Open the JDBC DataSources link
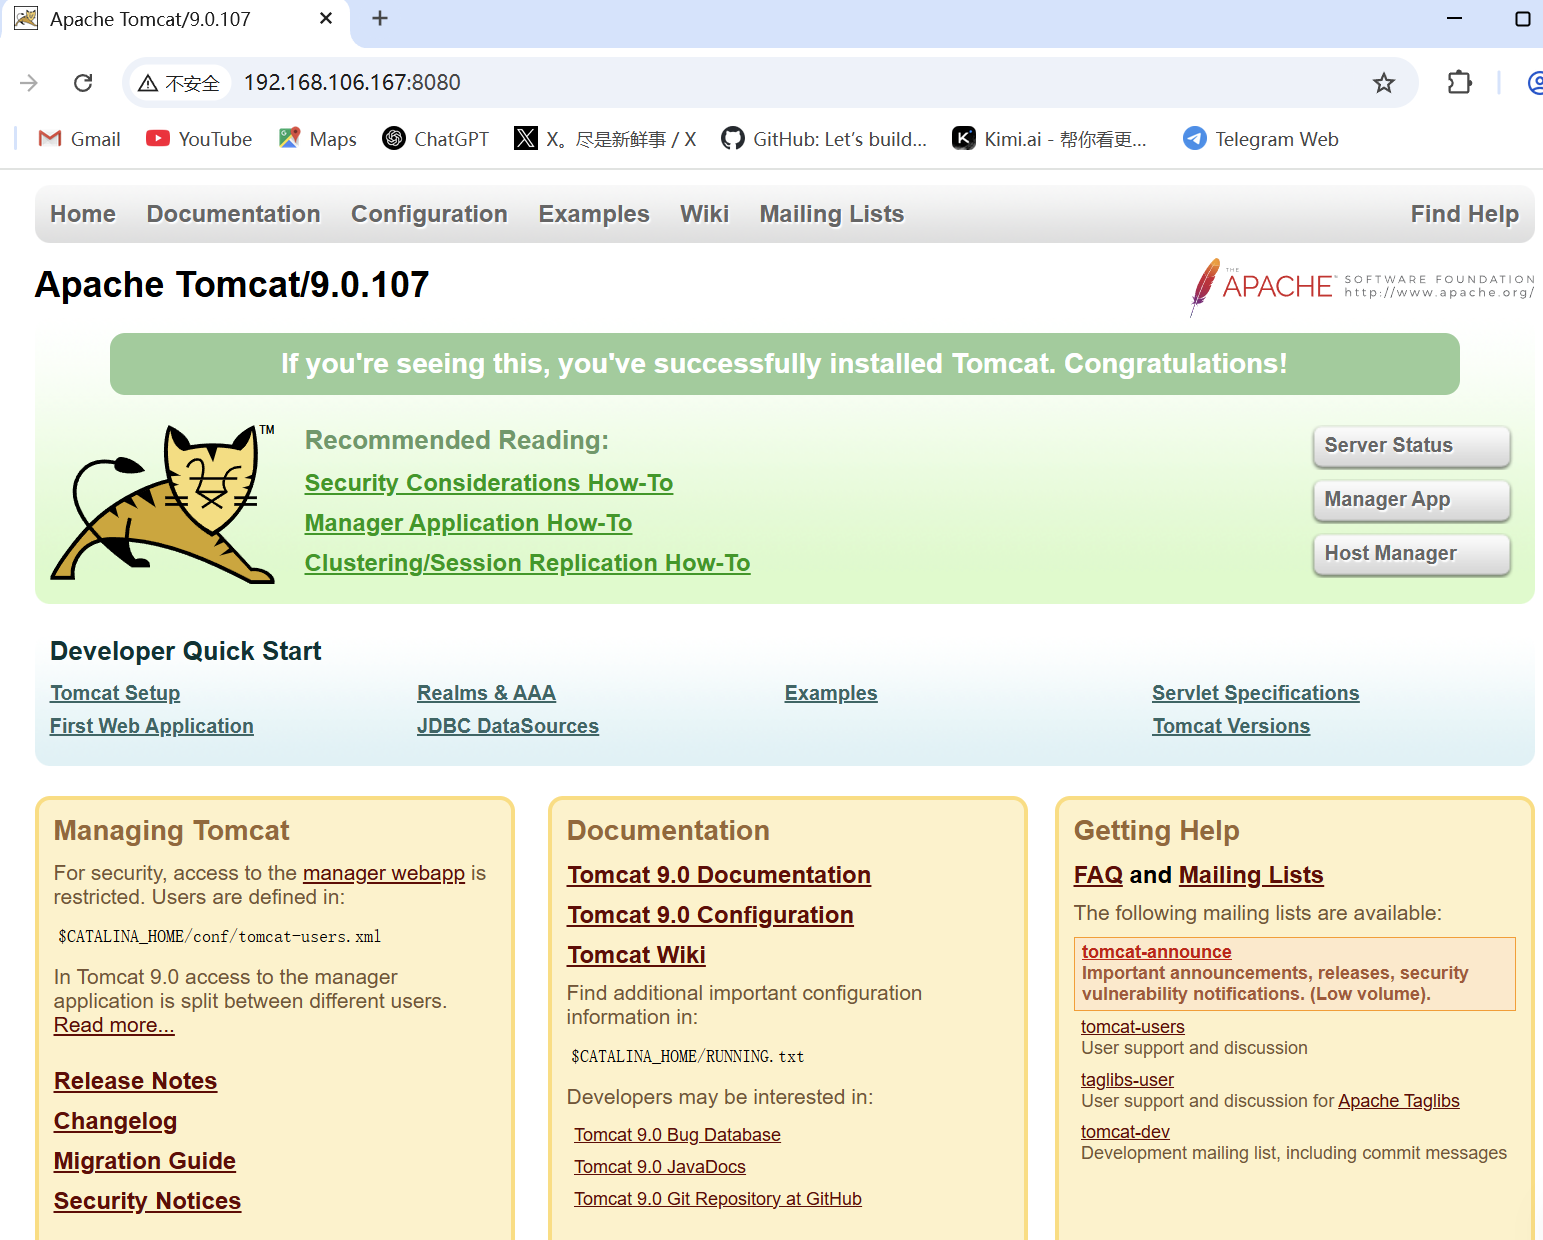This screenshot has height=1240, width=1543. coord(508,726)
